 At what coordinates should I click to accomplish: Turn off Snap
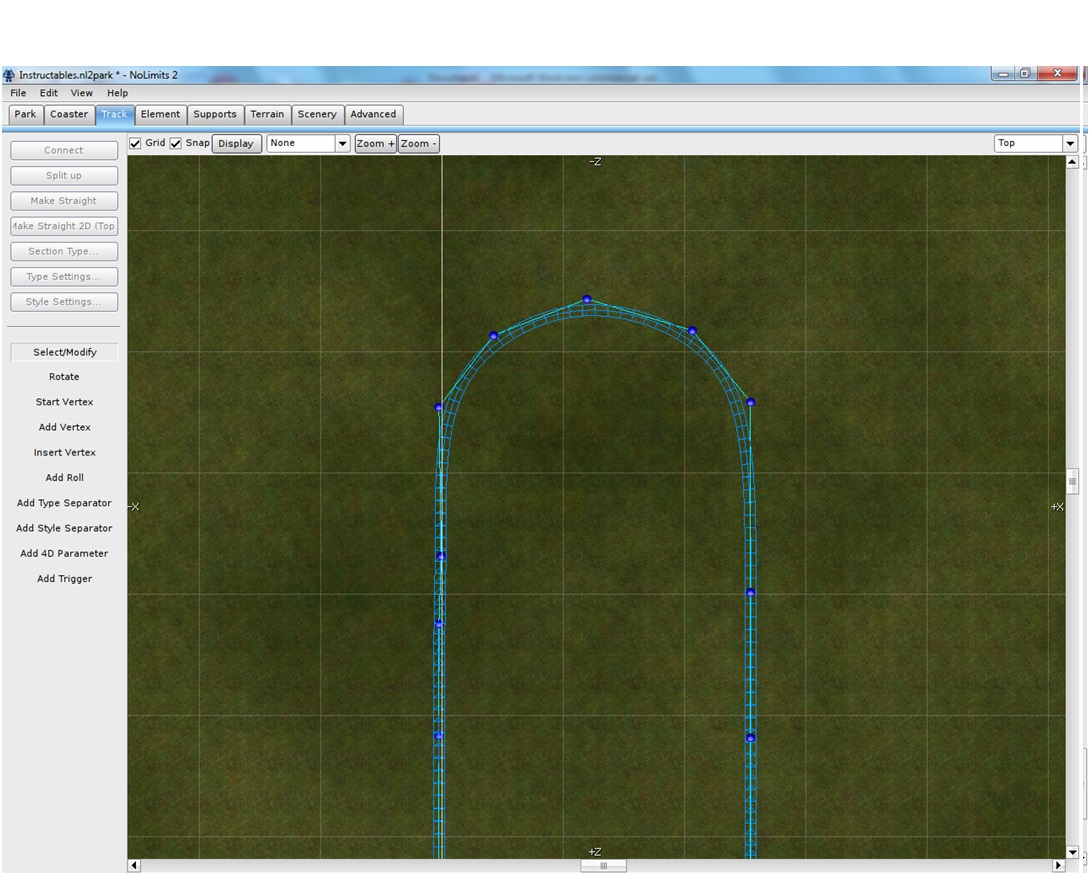(176, 143)
